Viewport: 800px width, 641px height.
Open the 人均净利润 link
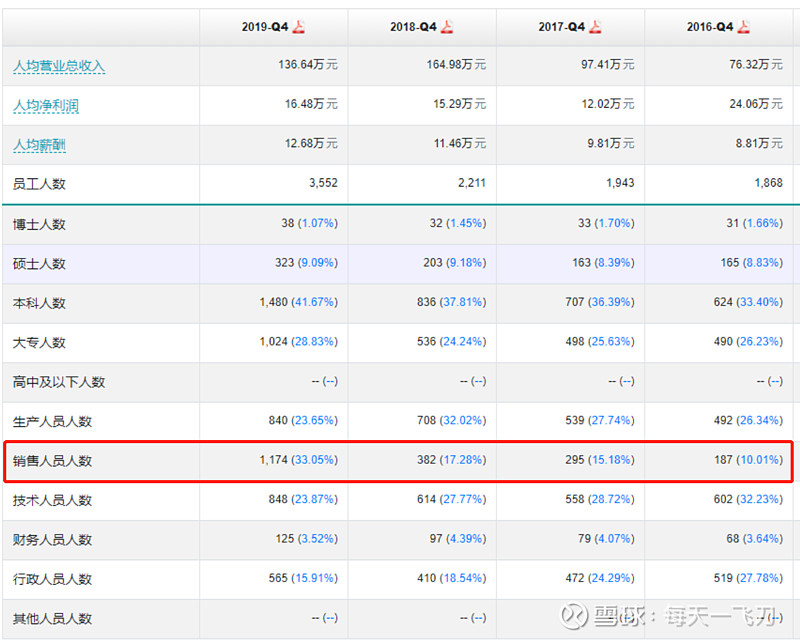coord(46,106)
